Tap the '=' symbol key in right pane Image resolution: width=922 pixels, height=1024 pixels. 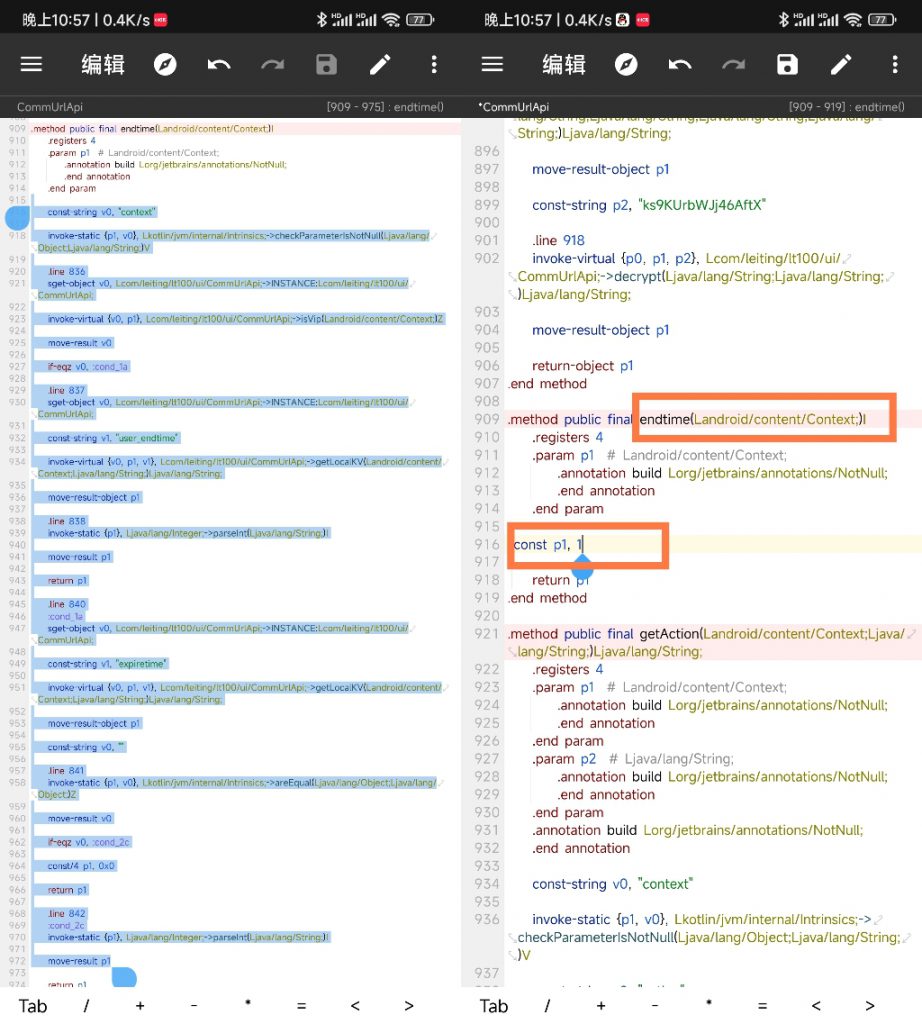point(762,1006)
